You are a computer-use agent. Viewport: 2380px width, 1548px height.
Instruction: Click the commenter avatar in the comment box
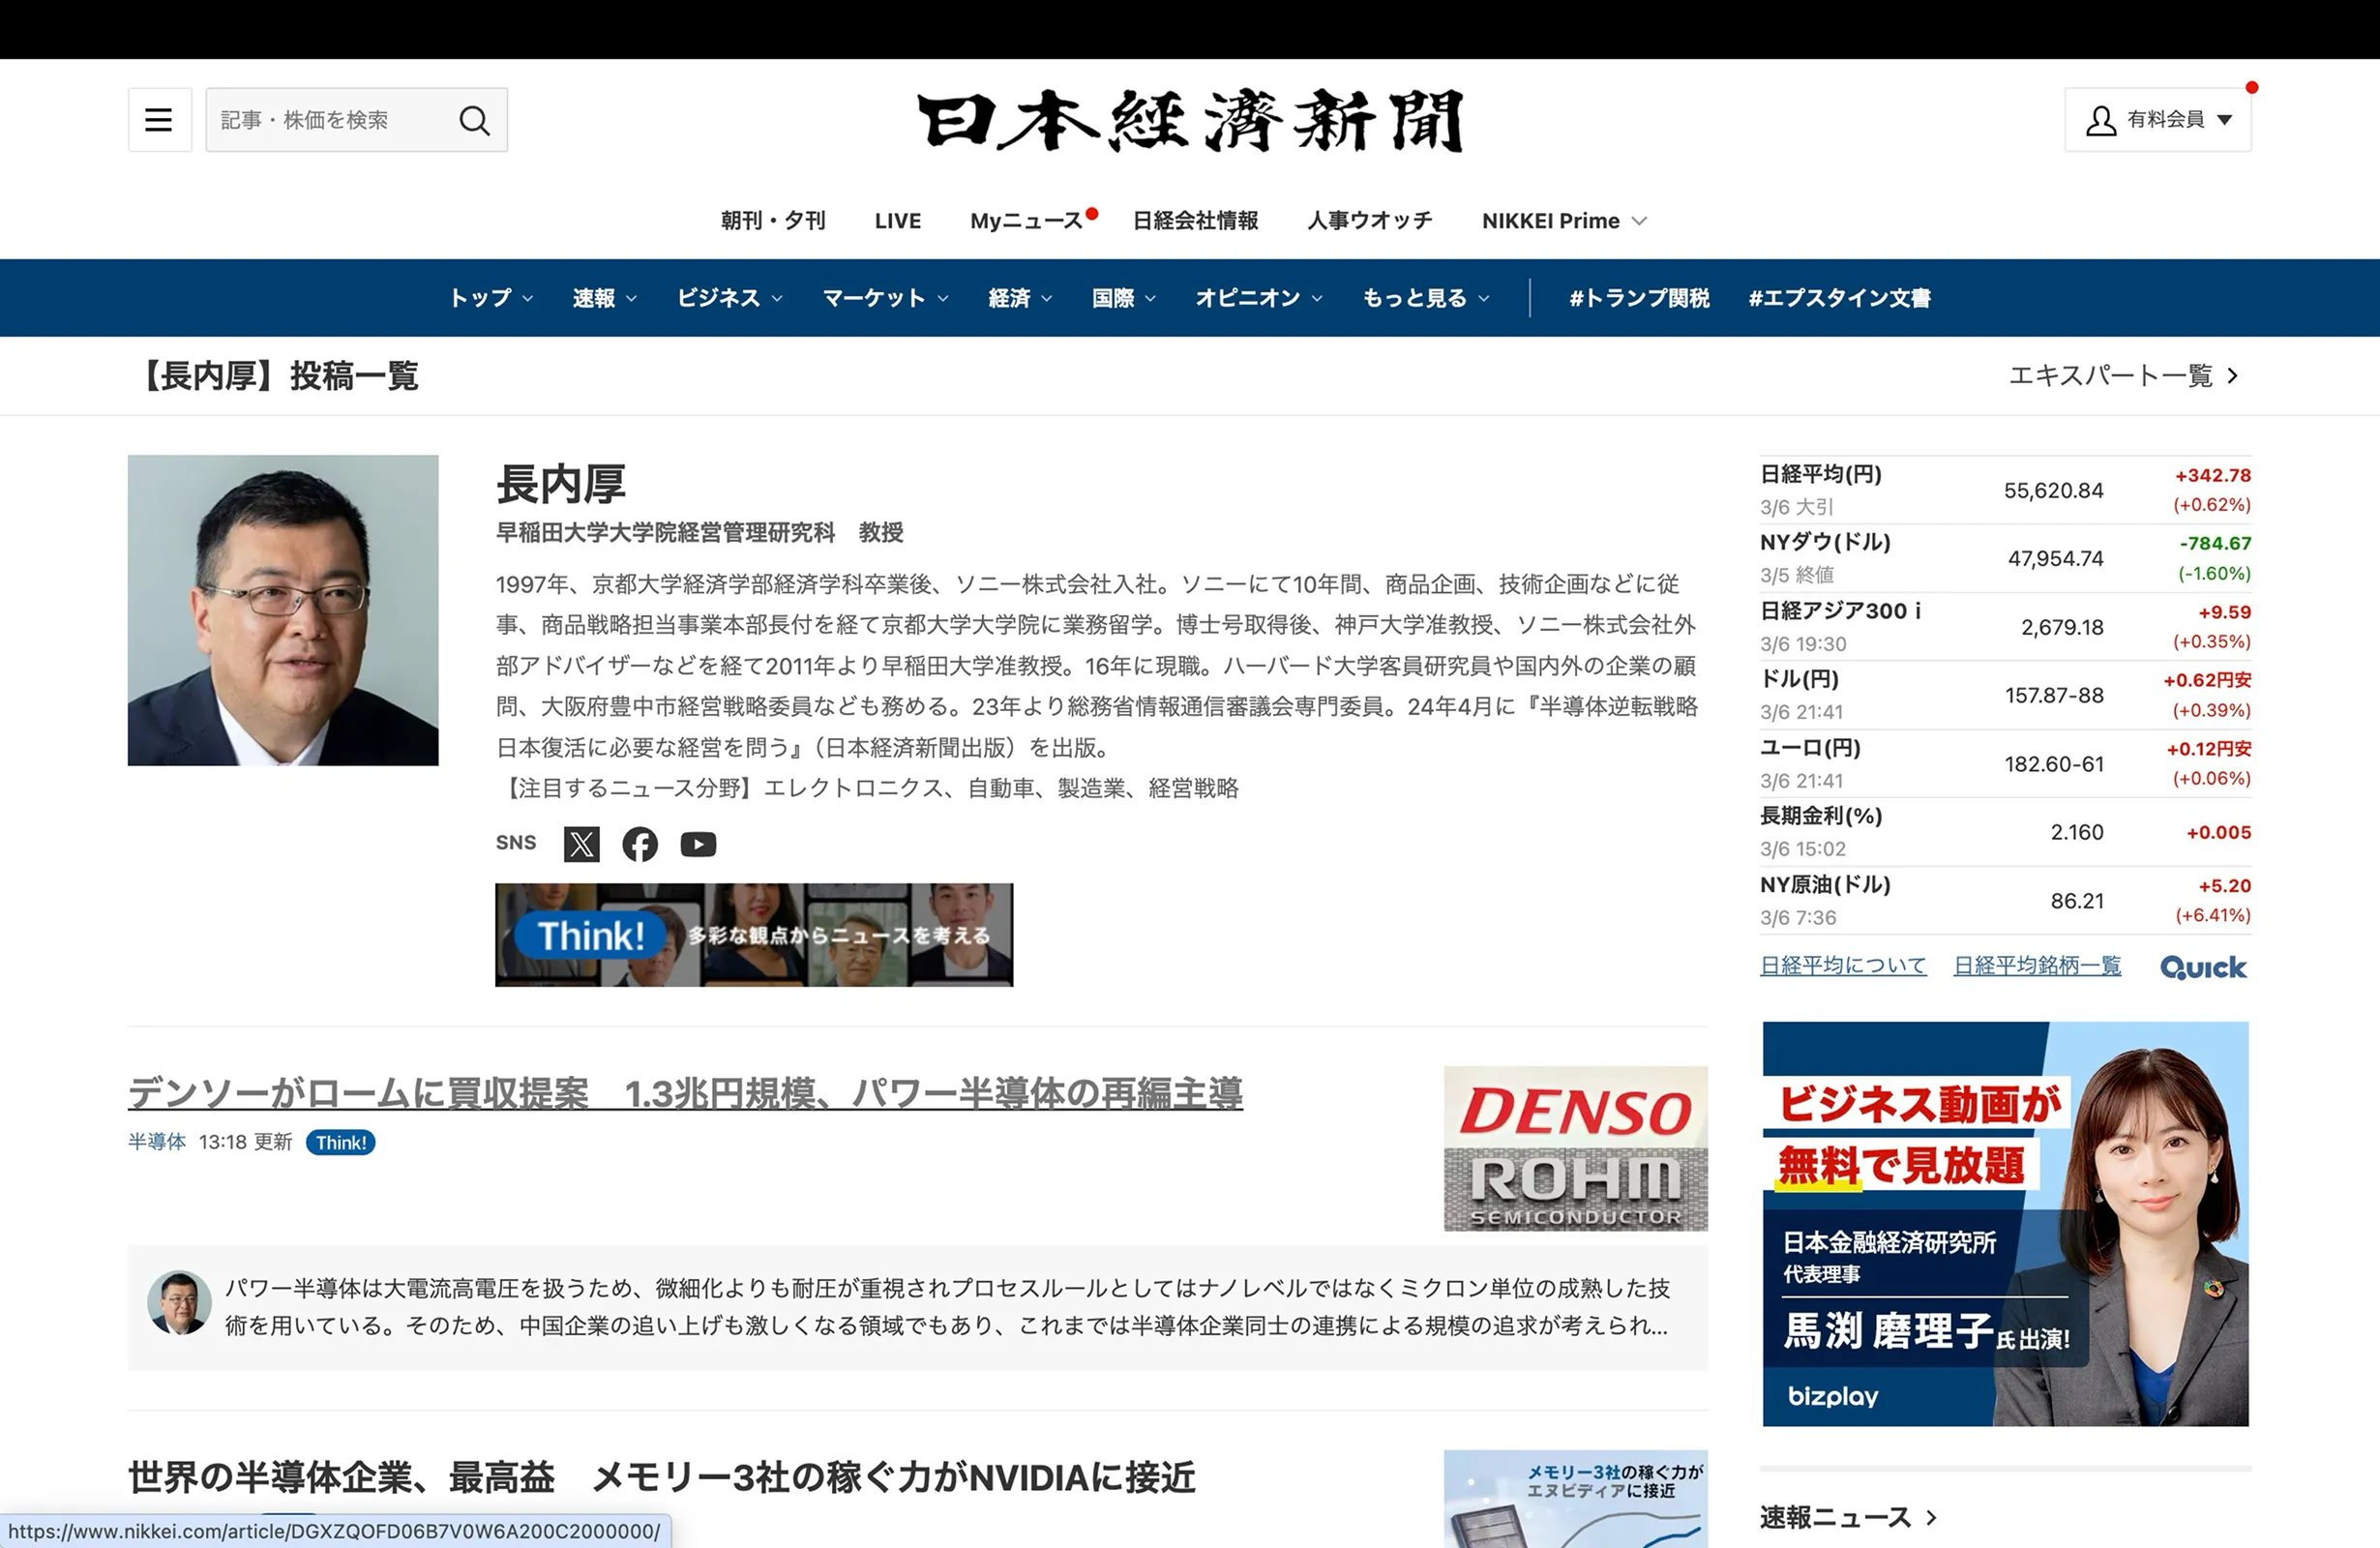[179, 1302]
